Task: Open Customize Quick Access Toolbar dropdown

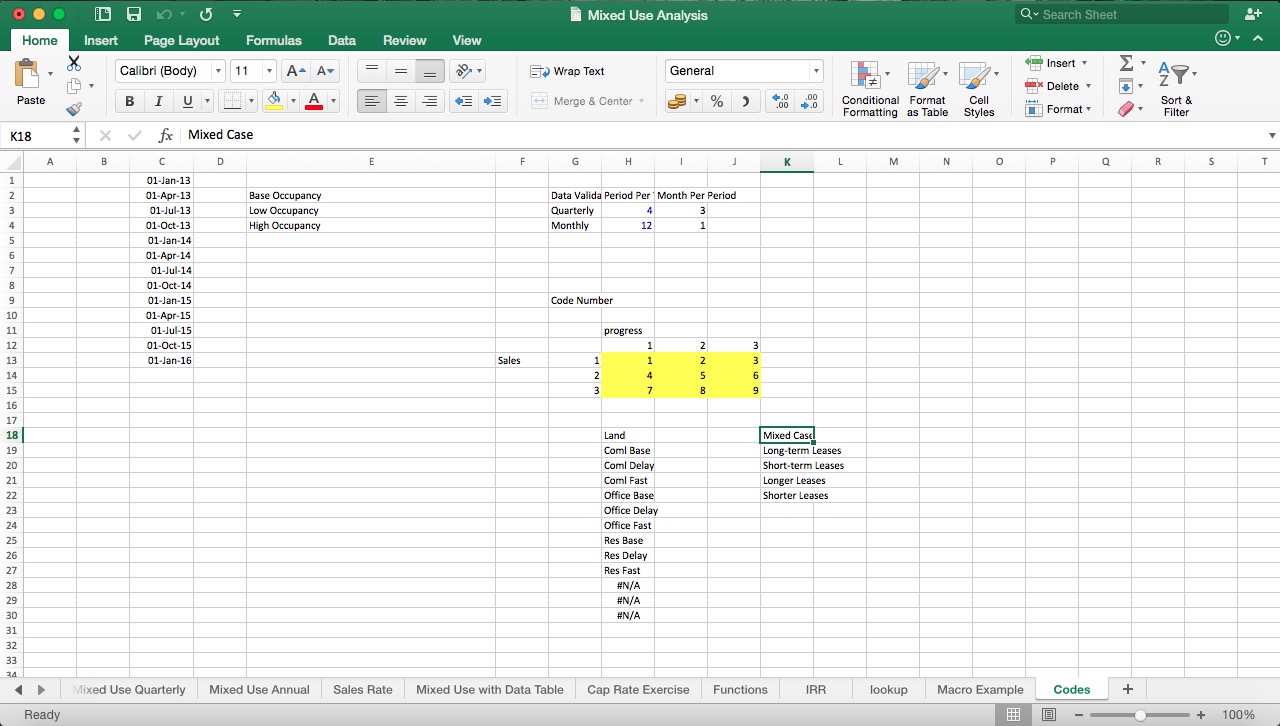Action: pos(237,14)
